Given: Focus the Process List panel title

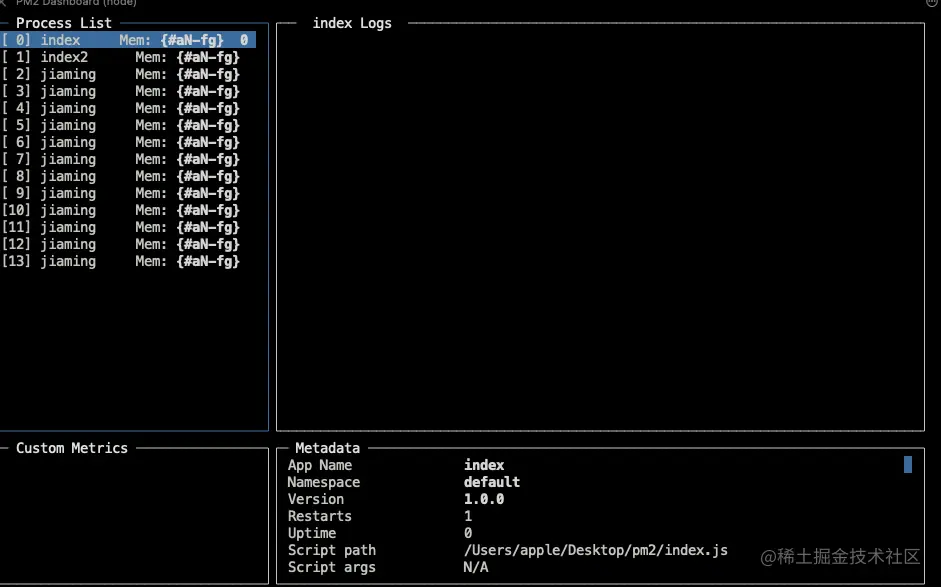Looking at the screenshot, I should coord(64,23).
